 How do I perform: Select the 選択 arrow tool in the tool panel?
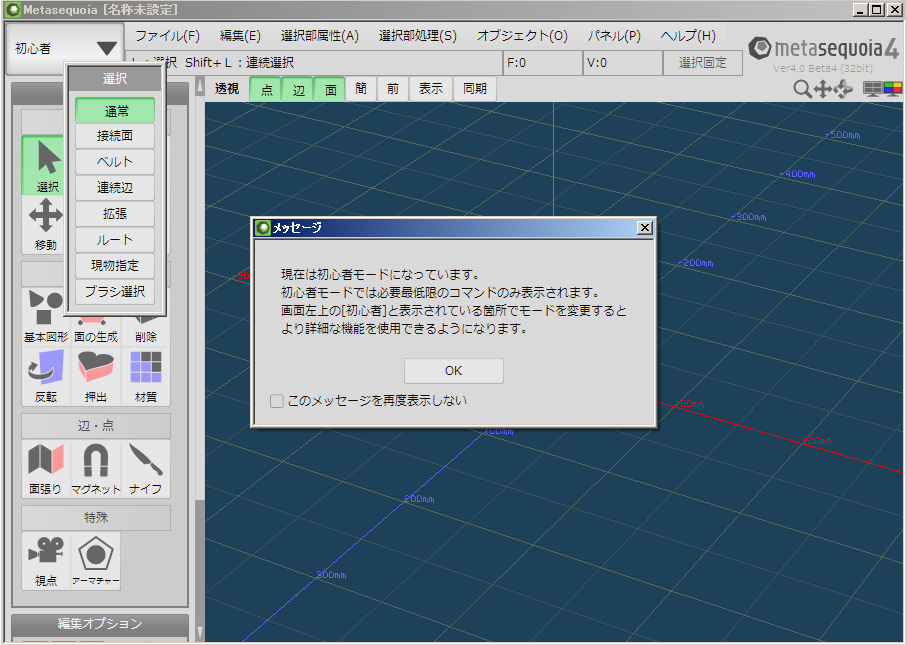(x=43, y=165)
